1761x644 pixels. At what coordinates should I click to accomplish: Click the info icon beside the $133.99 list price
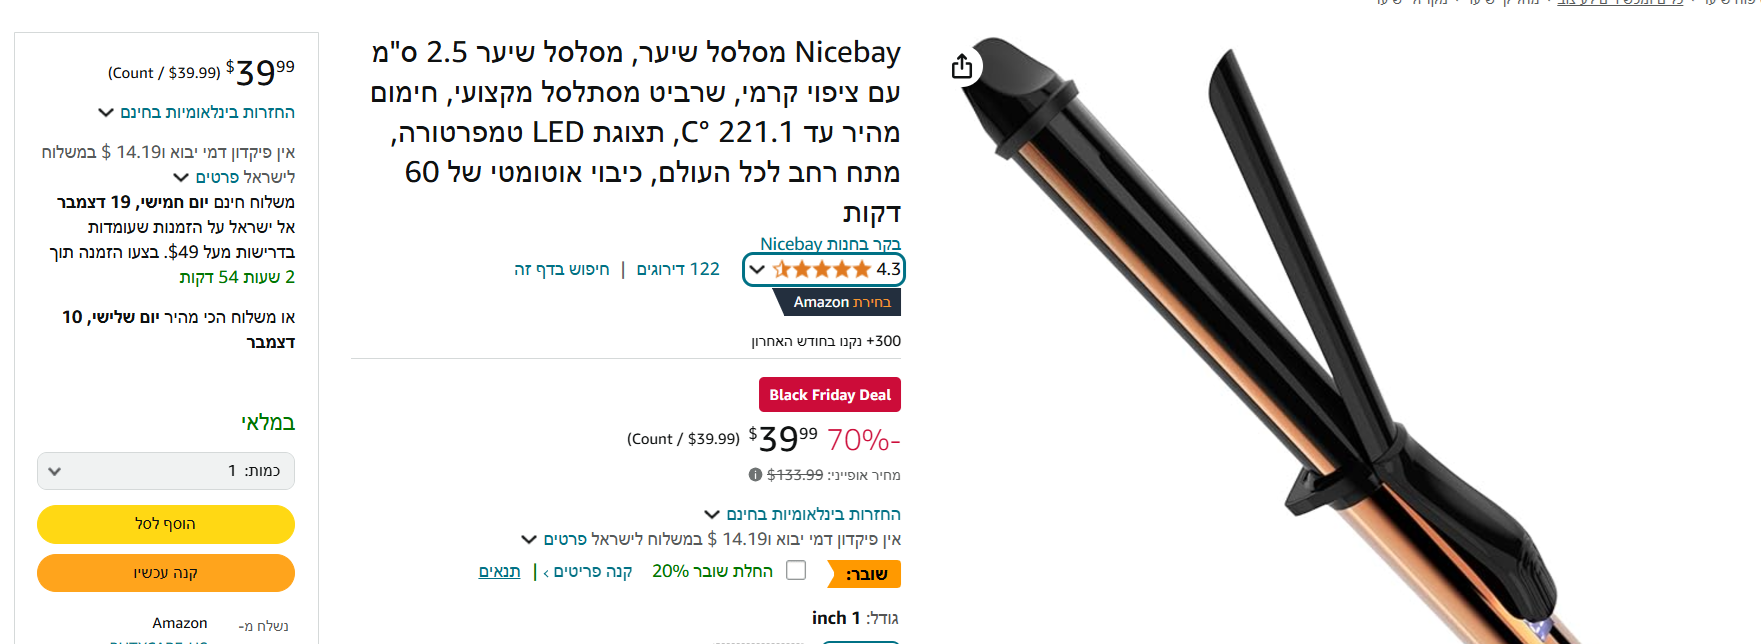point(755,475)
